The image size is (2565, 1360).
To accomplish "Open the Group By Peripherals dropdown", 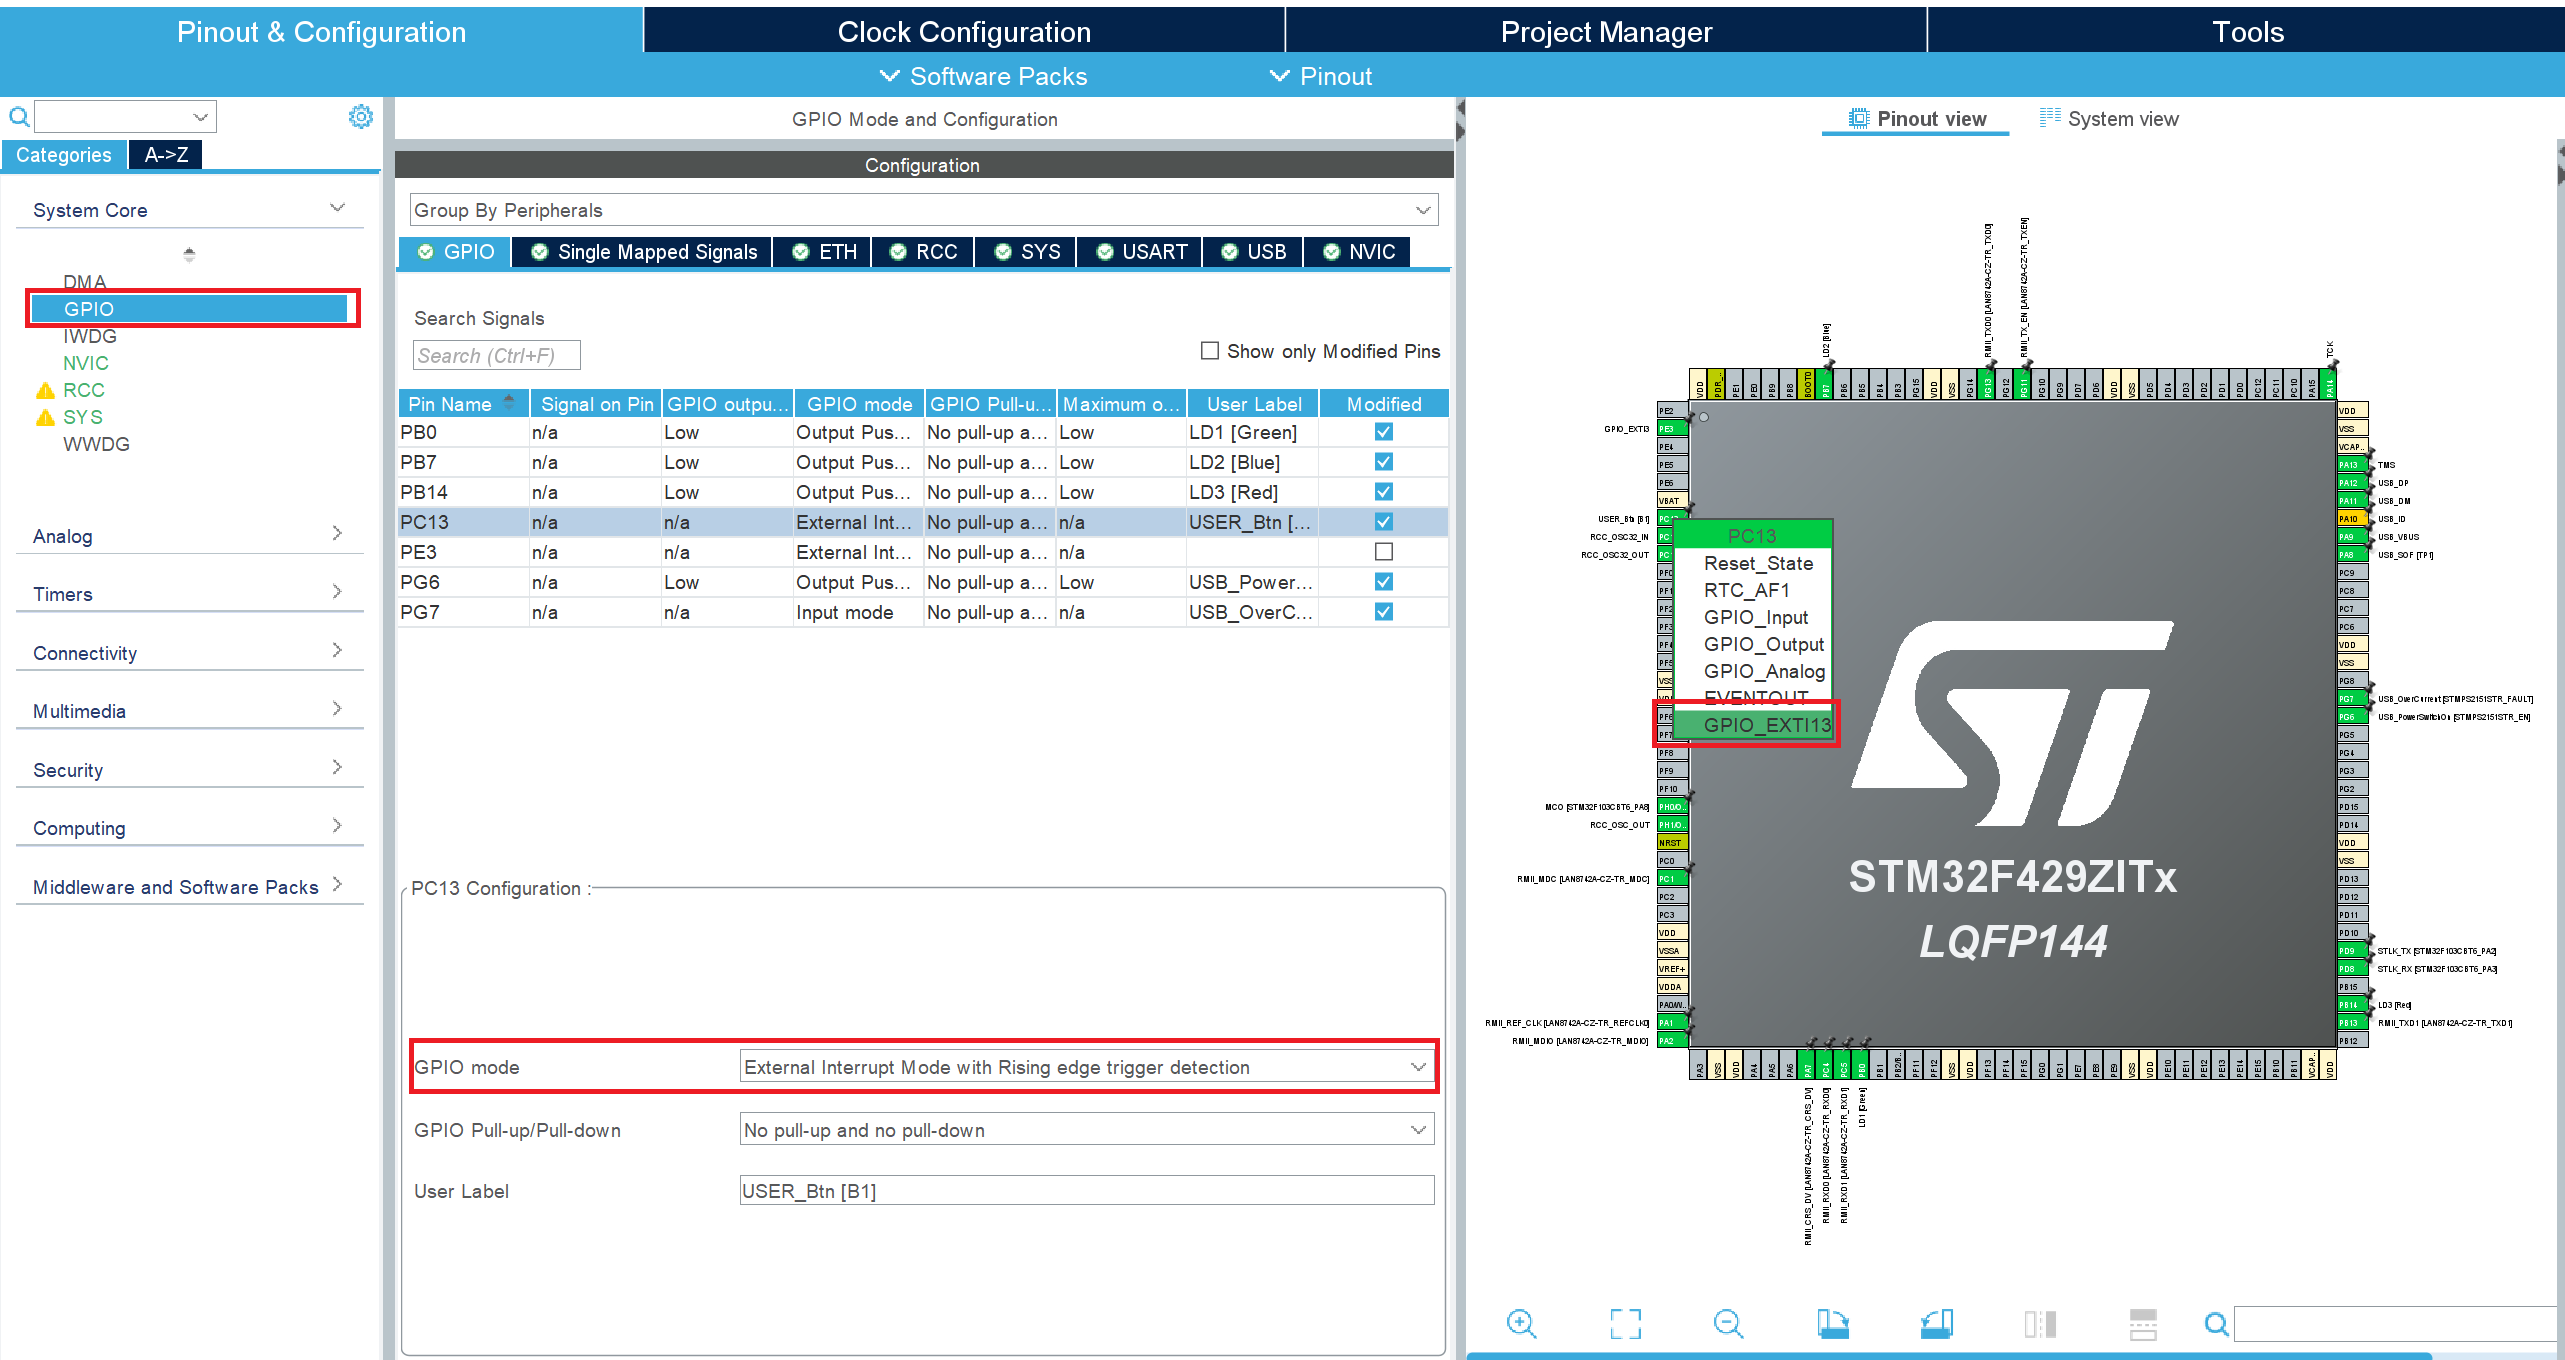I will pos(923,210).
